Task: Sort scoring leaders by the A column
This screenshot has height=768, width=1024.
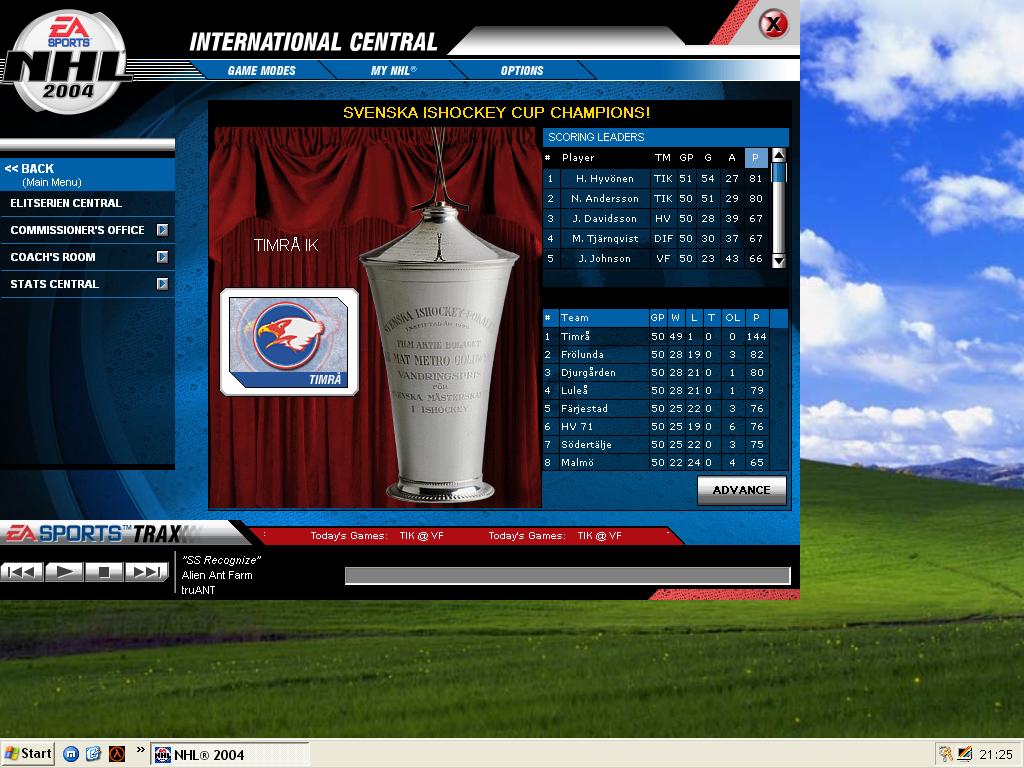Action: click(x=732, y=157)
